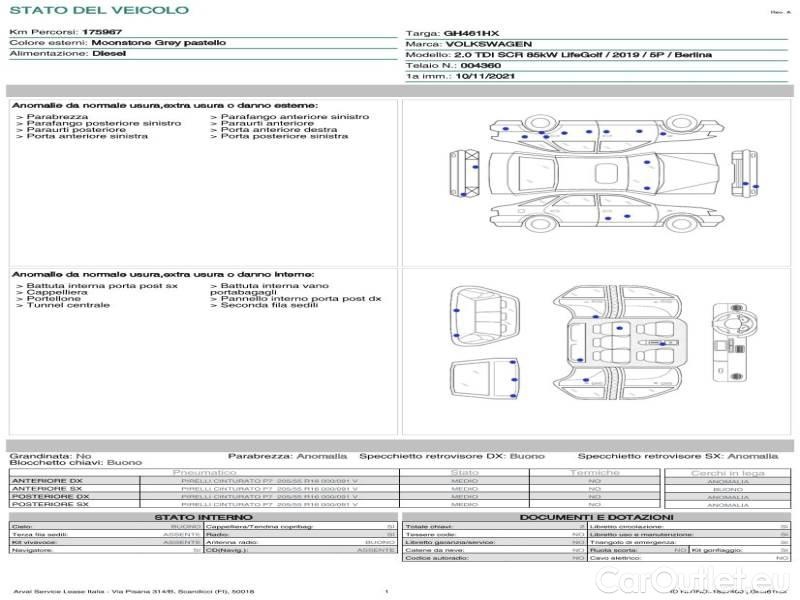Screen dimensions: 800x600
Task: Click the "Pneumatico" column header
Action: [x=205, y=473]
